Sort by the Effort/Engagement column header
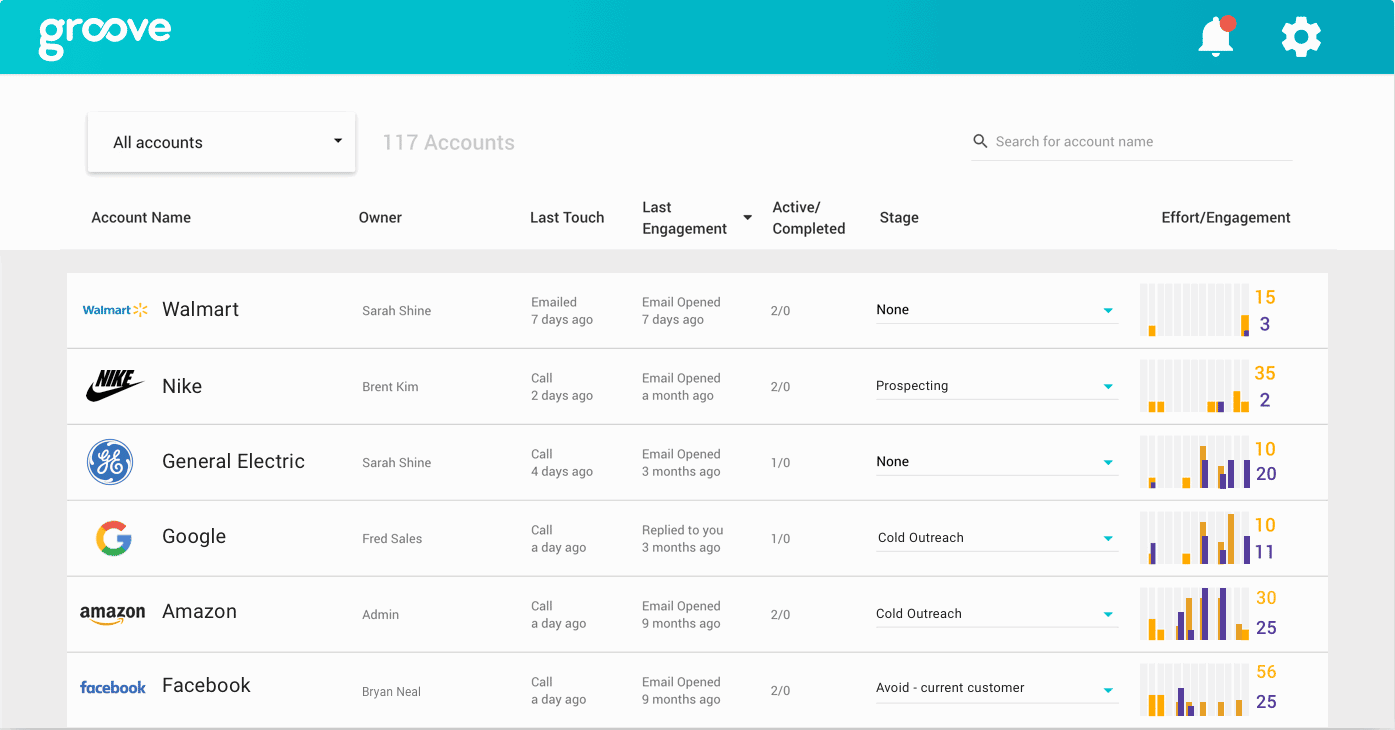Viewport: 1395px width, 730px height. (x=1226, y=217)
